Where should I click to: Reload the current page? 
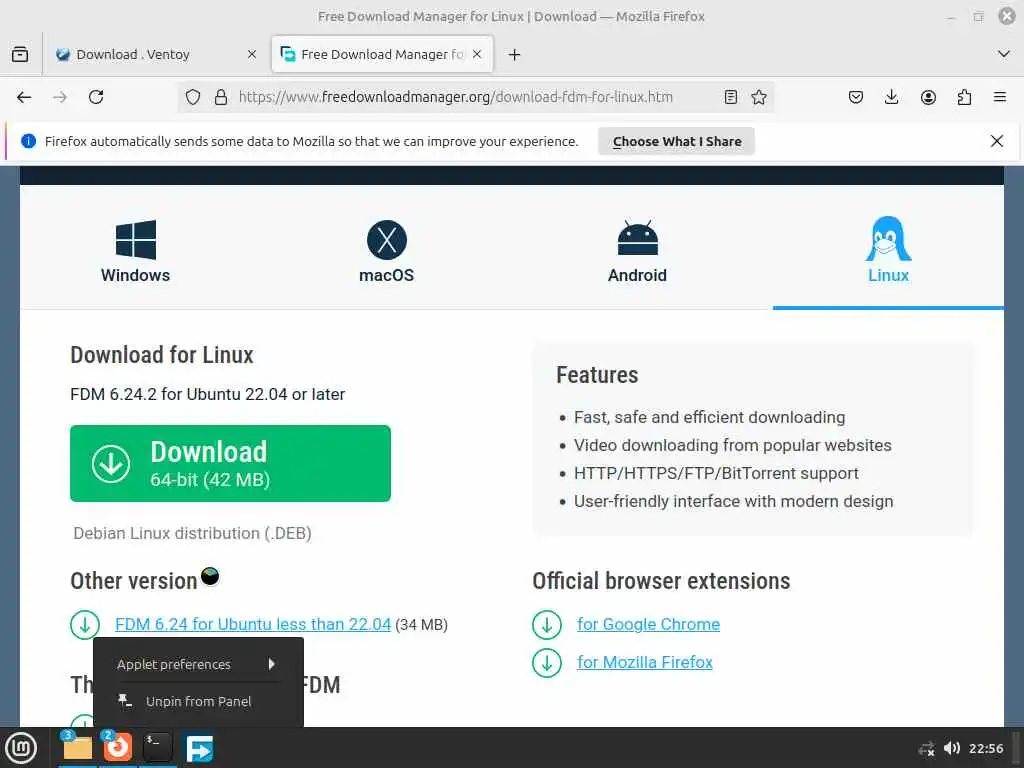[96, 97]
